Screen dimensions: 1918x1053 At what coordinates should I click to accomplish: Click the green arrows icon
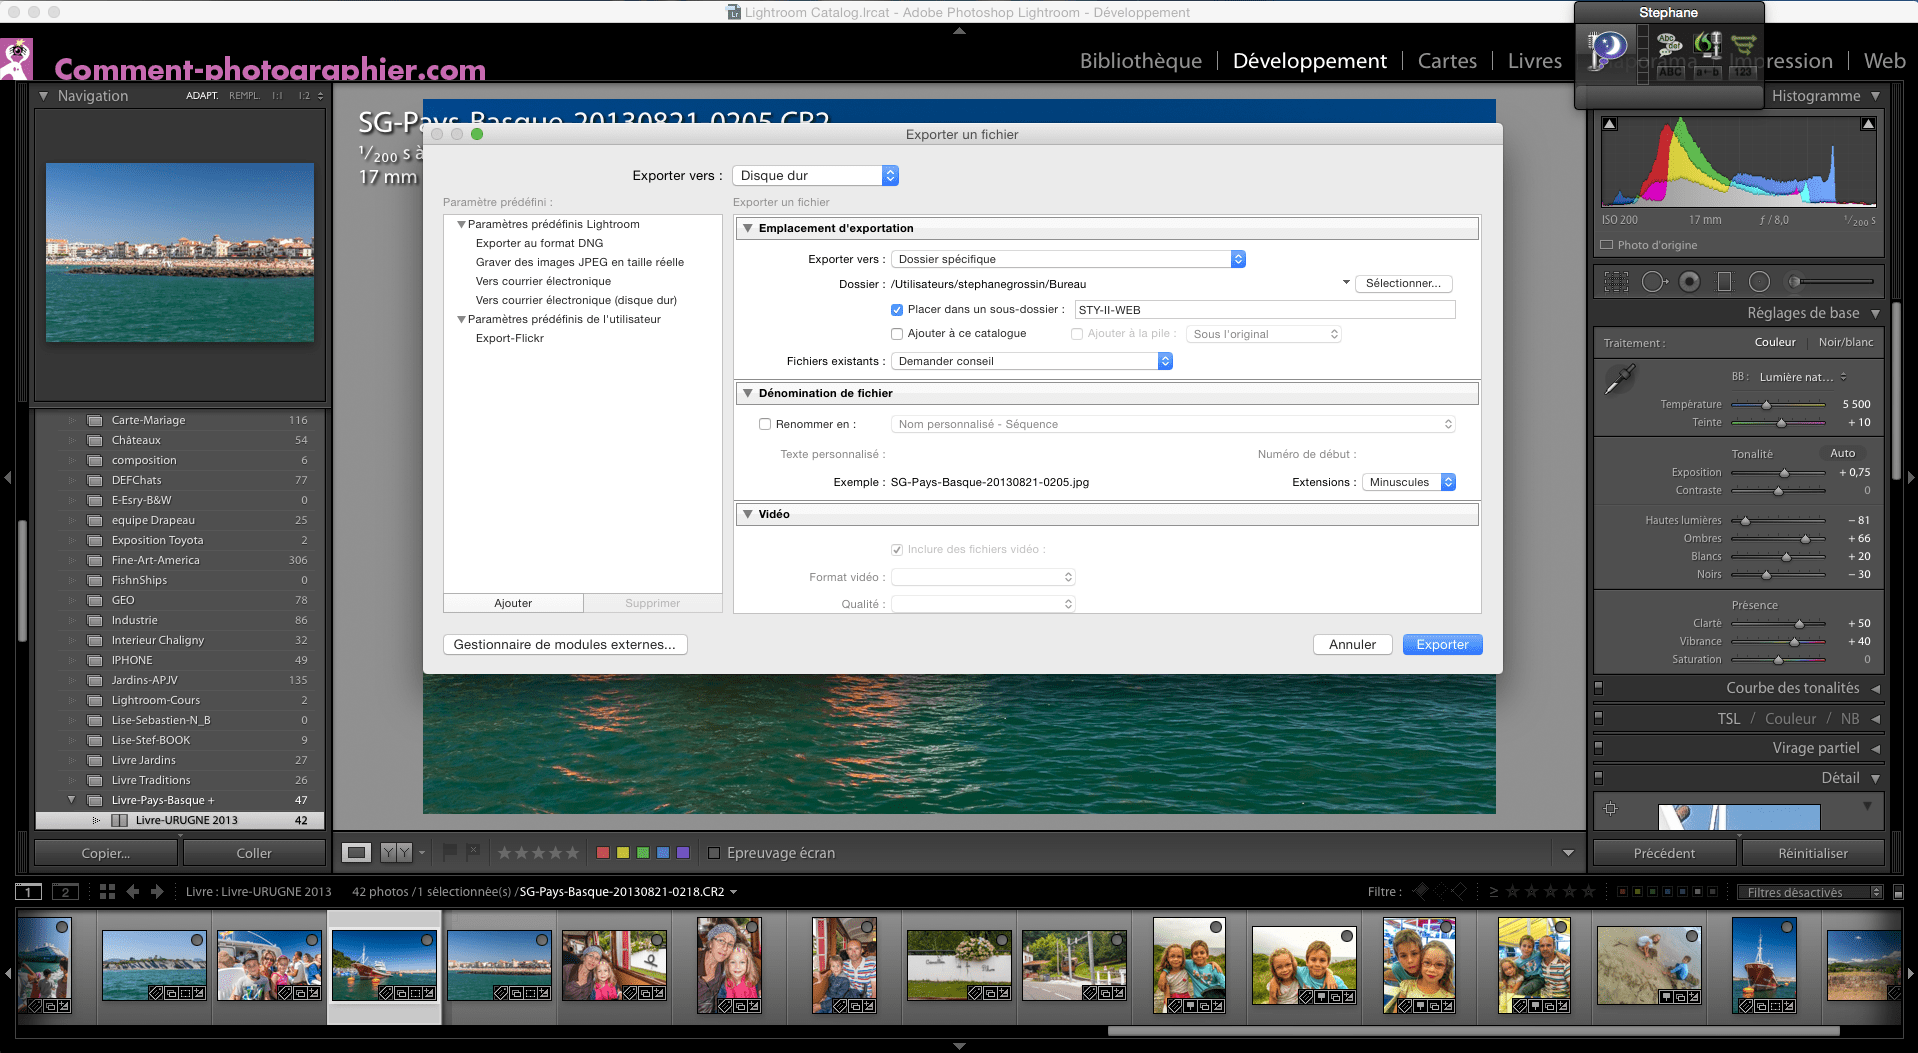coord(1744,43)
